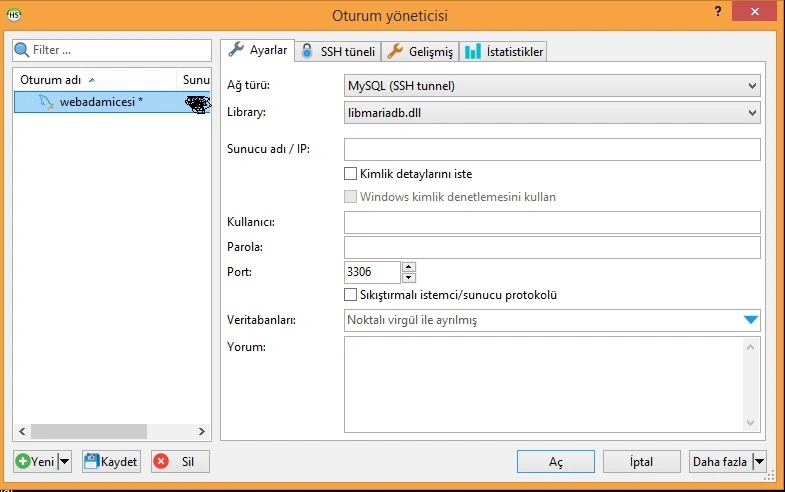Click the İptal button

pos(641,461)
